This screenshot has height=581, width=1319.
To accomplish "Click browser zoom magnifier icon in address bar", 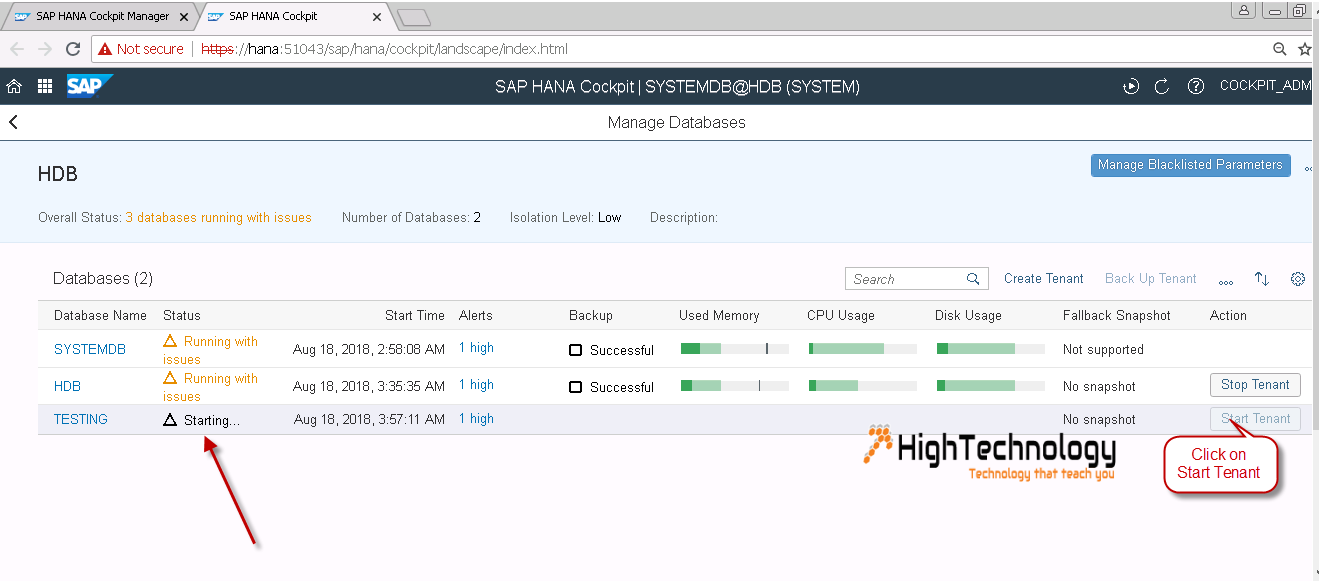I will point(1280,49).
